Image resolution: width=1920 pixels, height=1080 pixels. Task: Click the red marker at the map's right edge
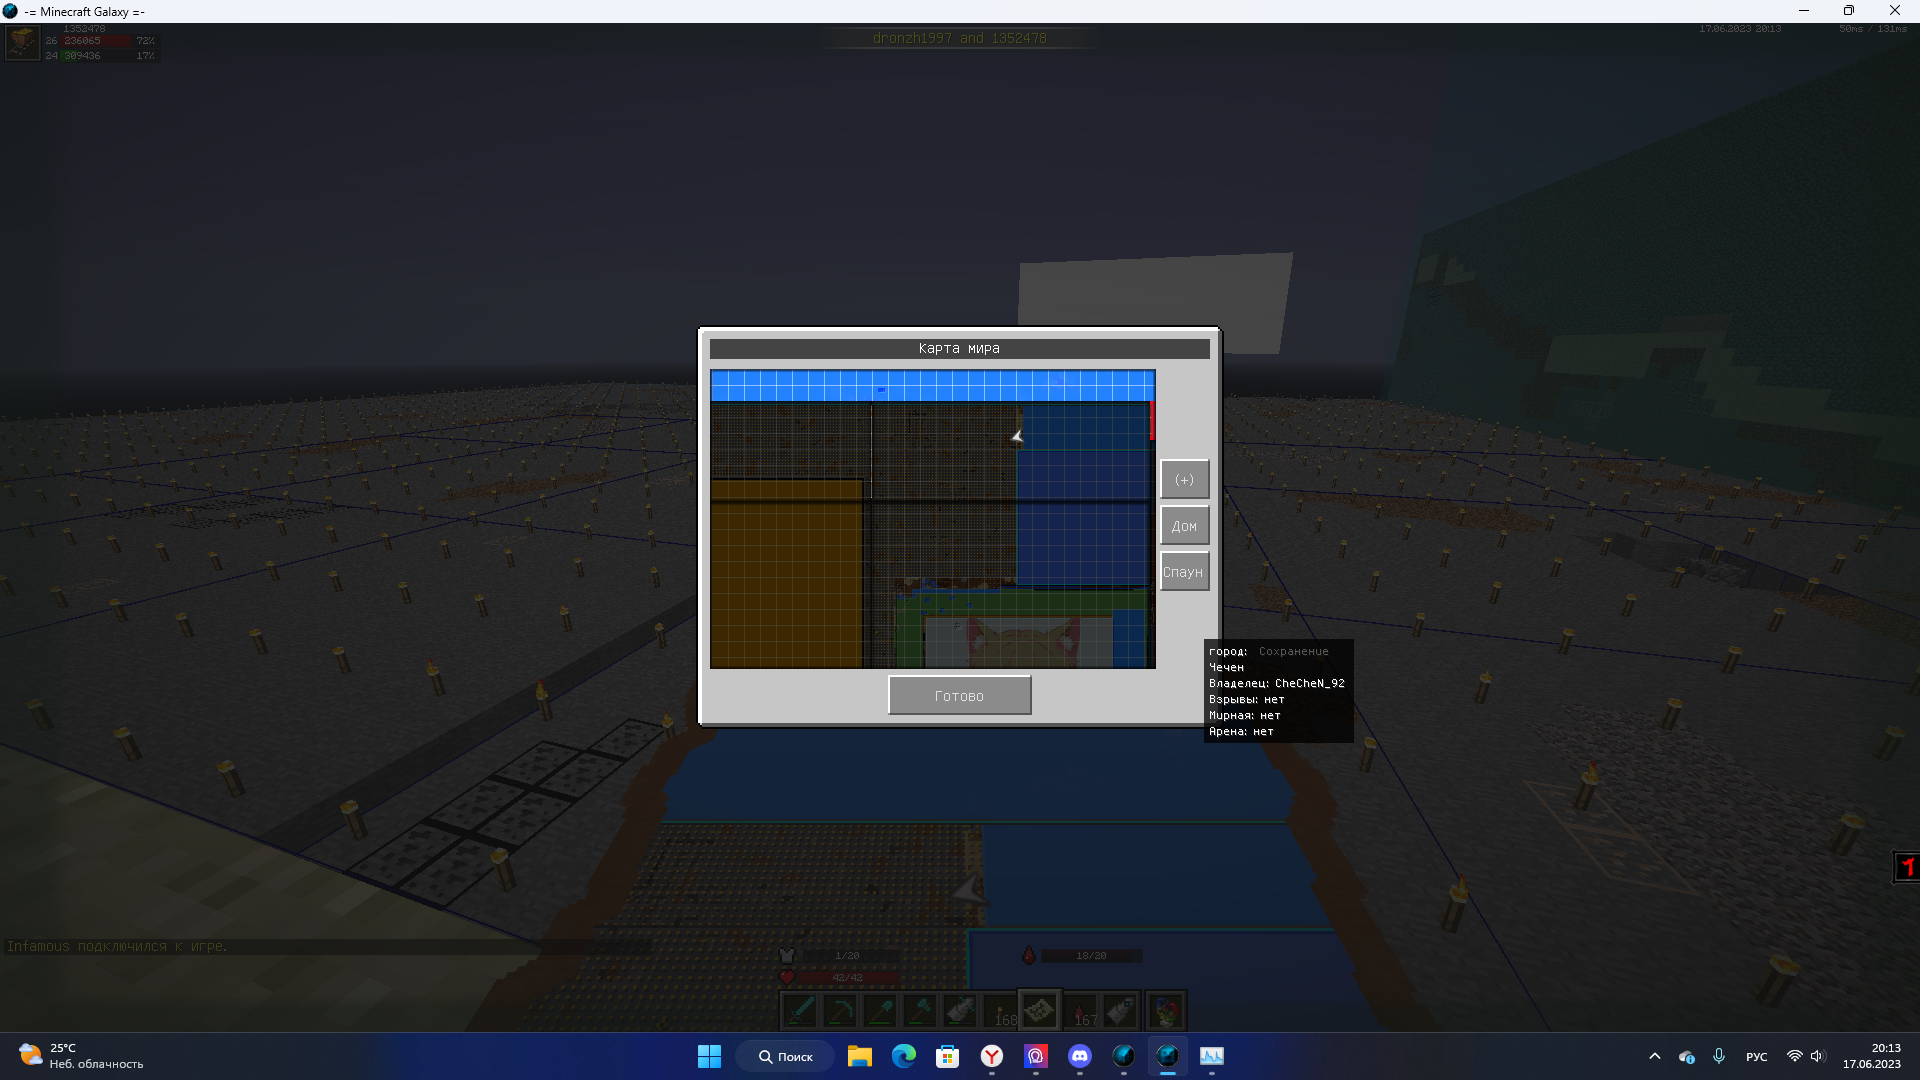point(1152,420)
